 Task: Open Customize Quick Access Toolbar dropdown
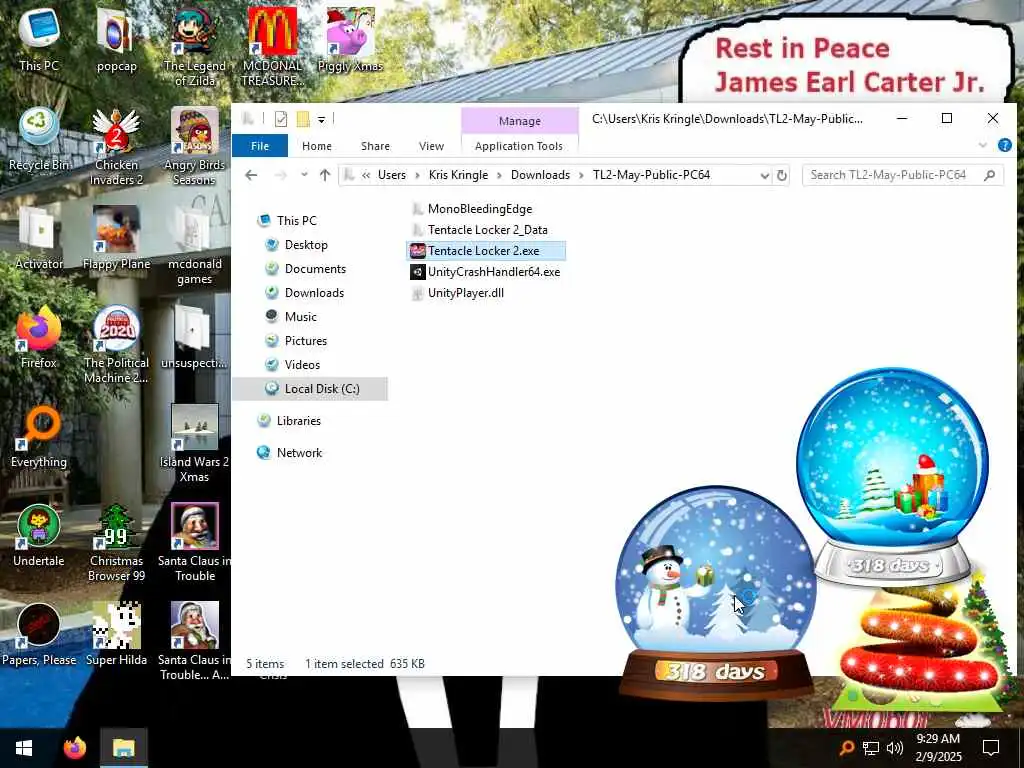(x=321, y=120)
